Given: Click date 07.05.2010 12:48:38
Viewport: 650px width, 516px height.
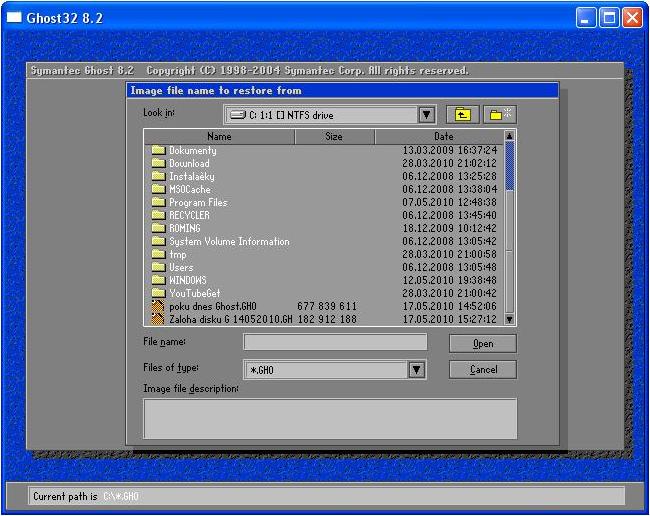Looking at the screenshot, I should [x=449, y=202].
